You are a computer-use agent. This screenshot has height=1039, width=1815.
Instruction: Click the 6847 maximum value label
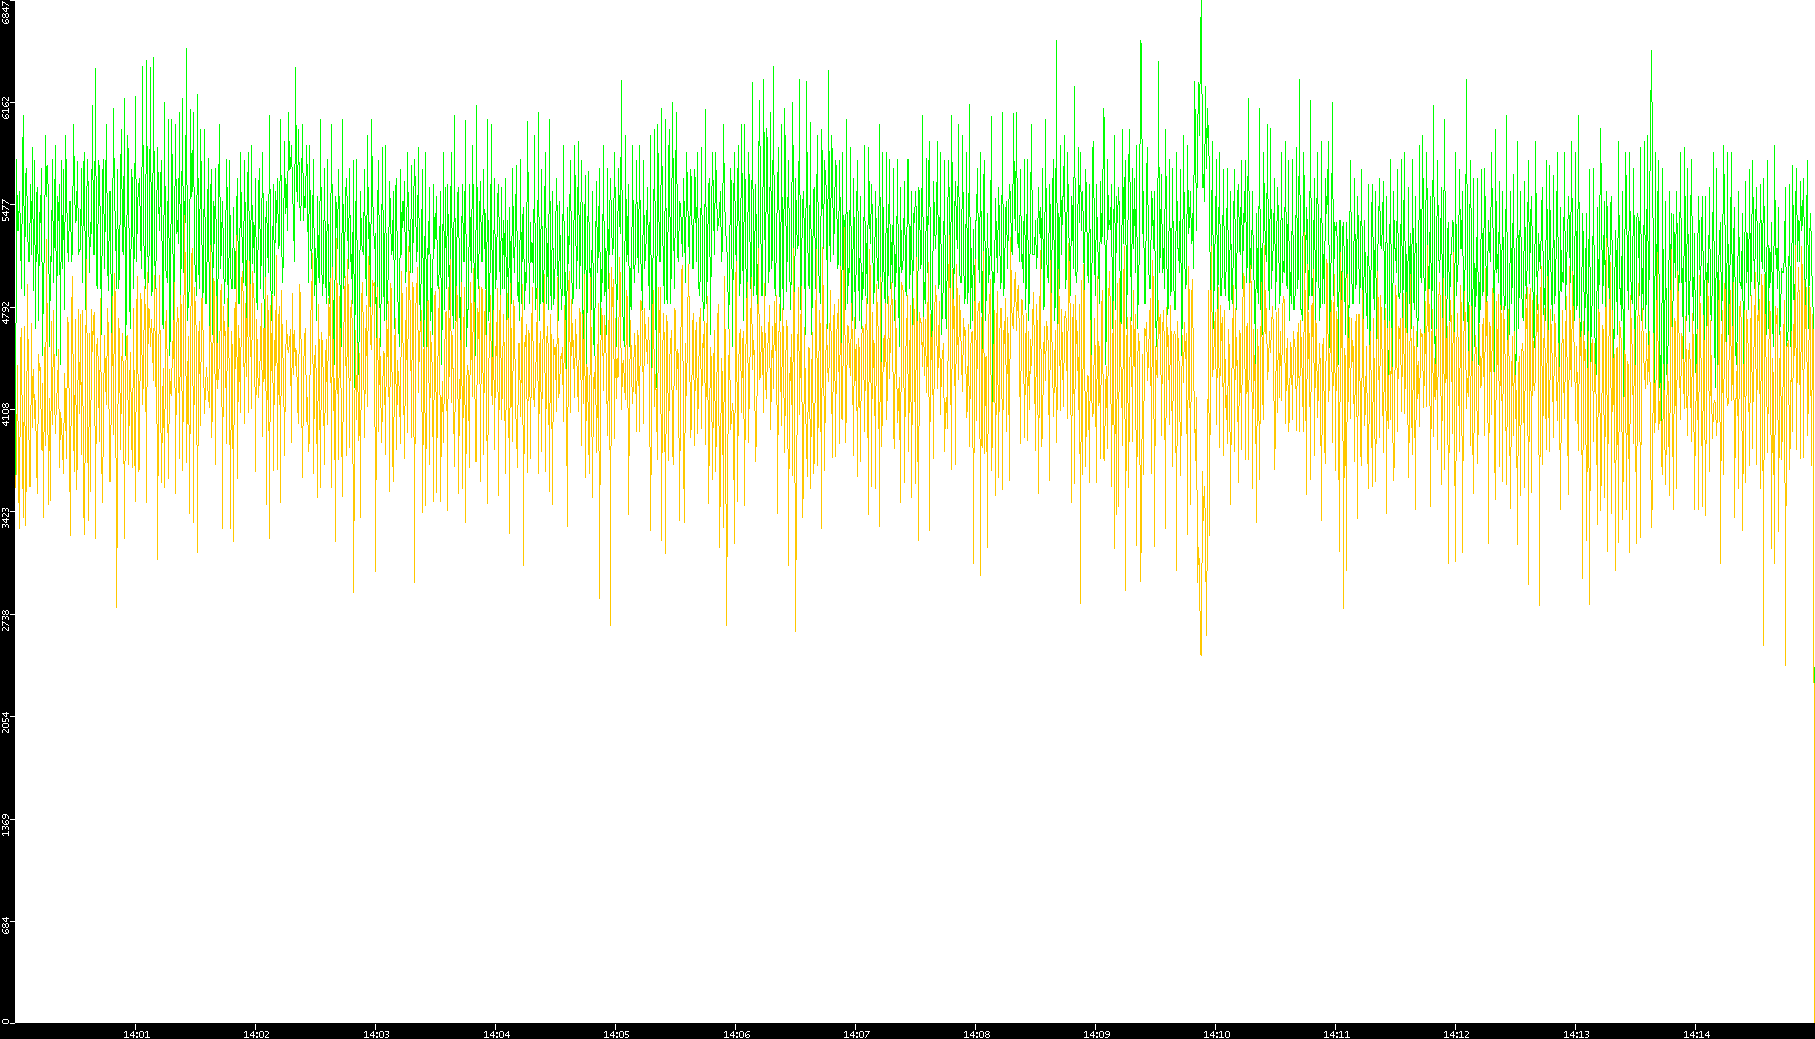click(x=7, y=12)
